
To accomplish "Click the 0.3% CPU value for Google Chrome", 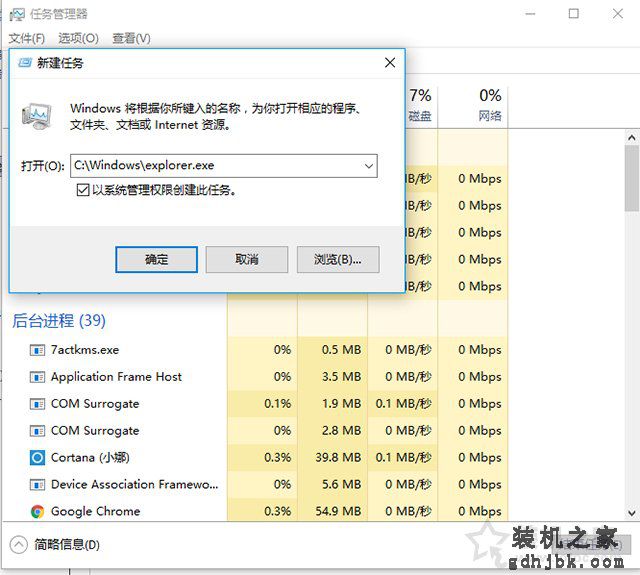I will click(x=278, y=511).
